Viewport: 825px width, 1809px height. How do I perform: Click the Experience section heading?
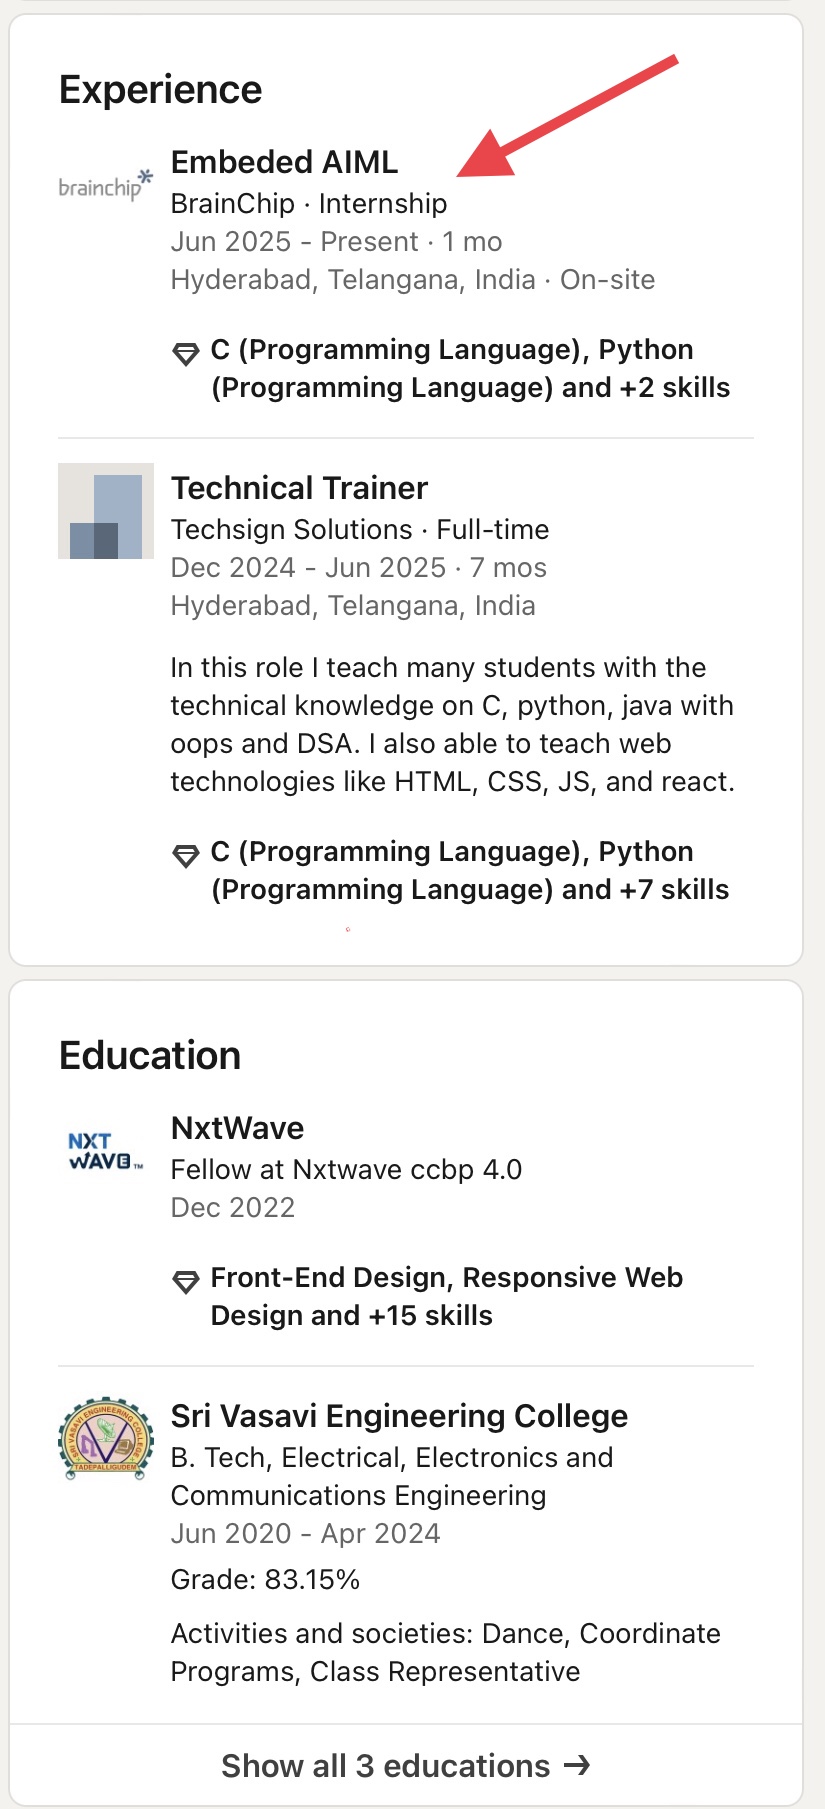click(x=160, y=90)
